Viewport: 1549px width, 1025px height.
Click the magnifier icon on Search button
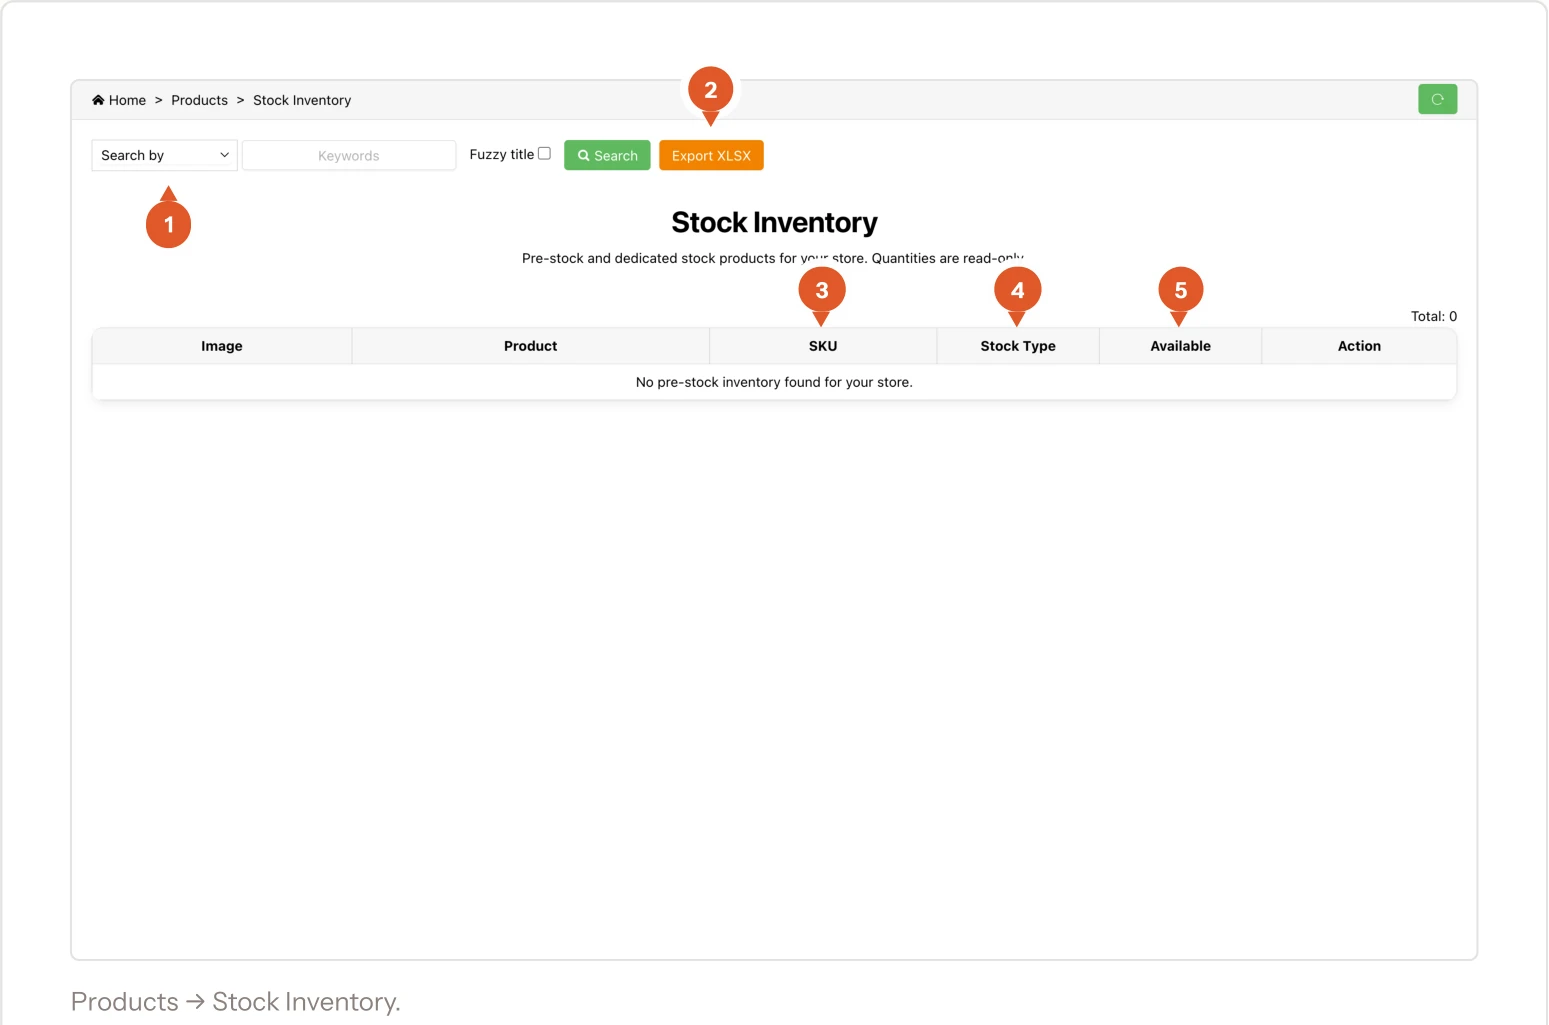[584, 156]
